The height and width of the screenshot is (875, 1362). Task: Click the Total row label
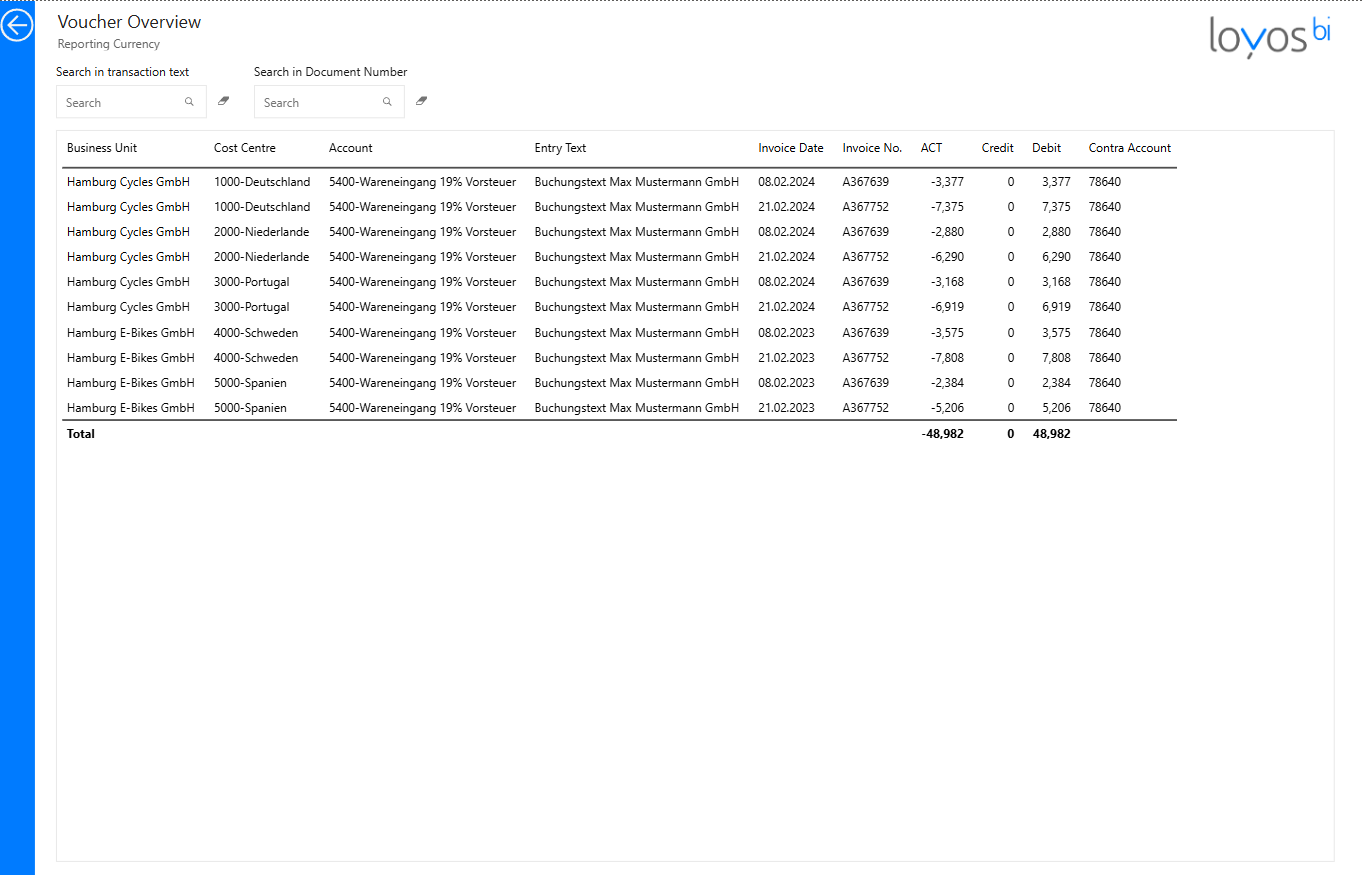coord(81,434)
